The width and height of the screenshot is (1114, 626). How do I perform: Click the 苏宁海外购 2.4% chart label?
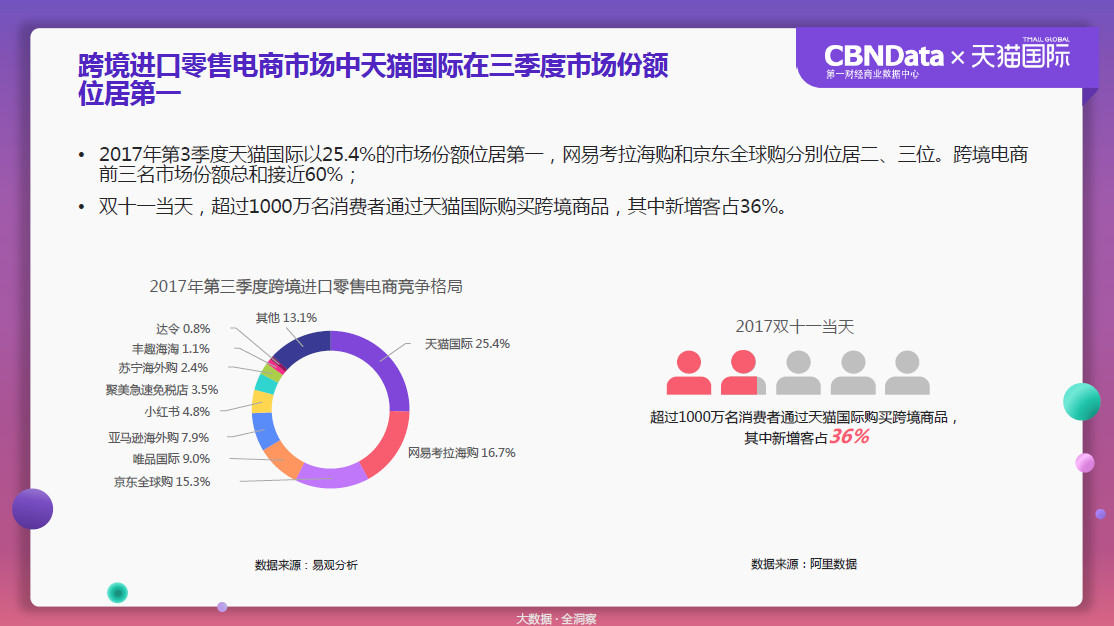[x=163, y=368]
